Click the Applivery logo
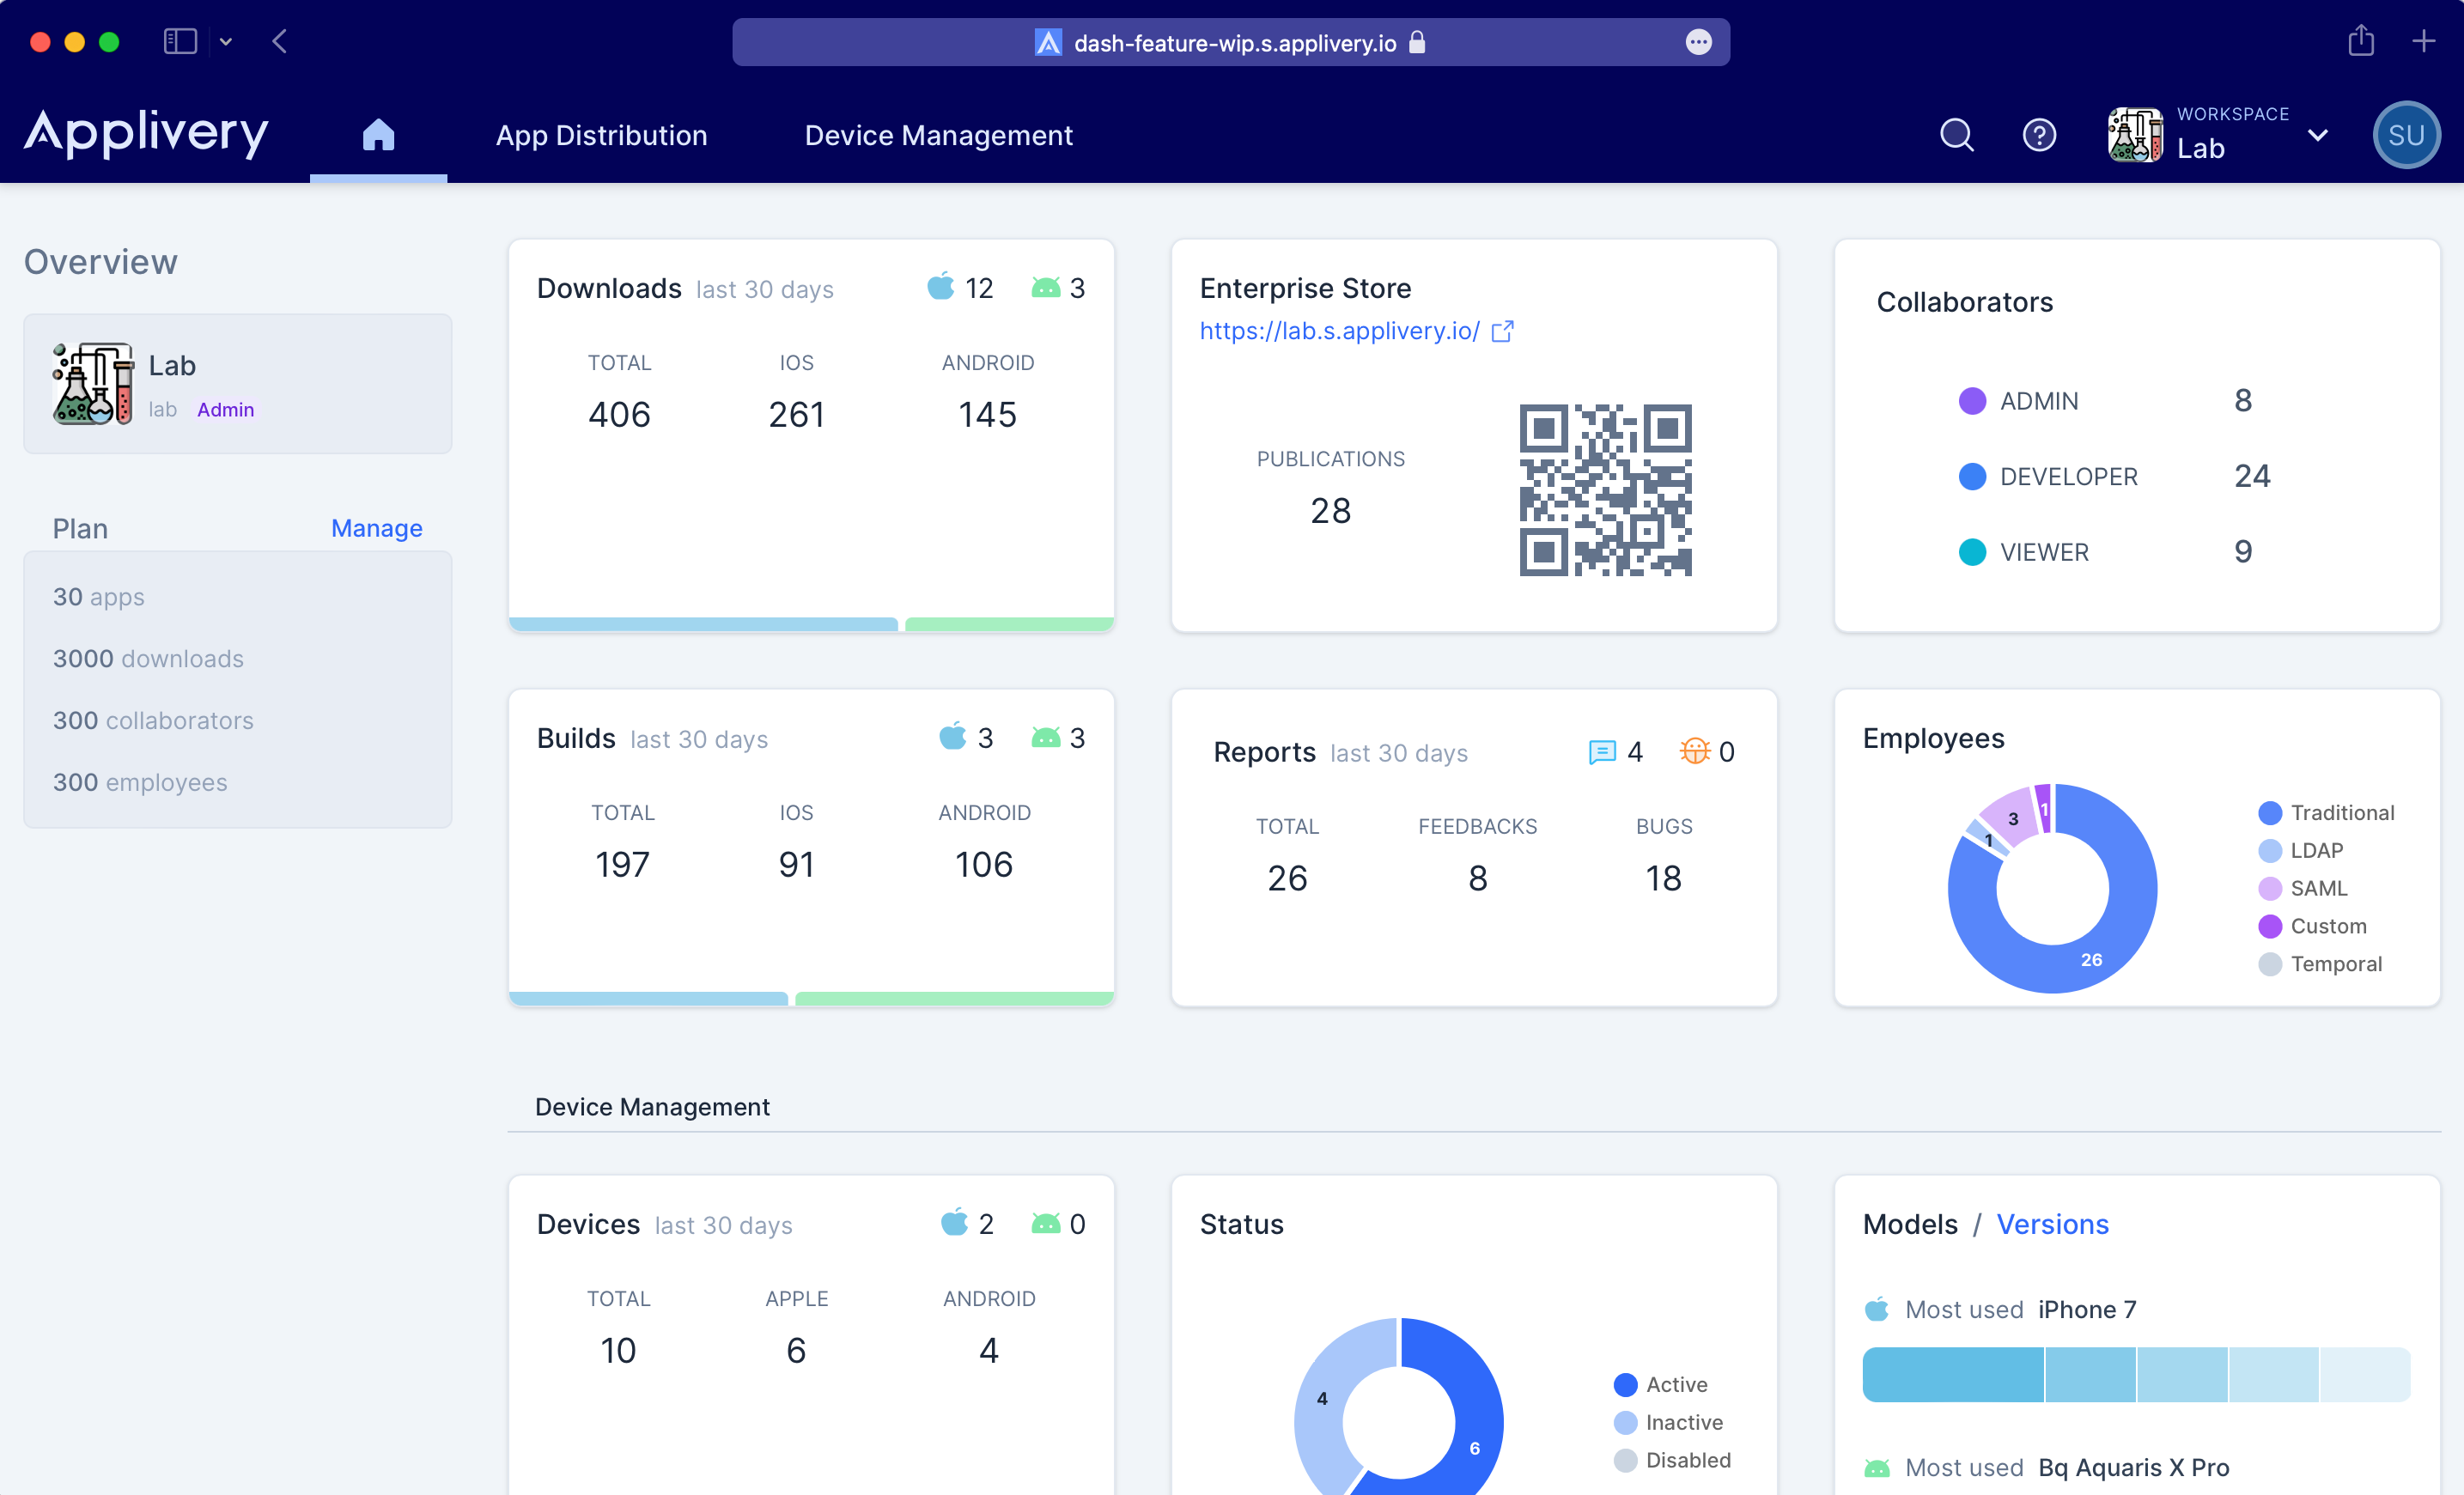Image resolution: width=2464 pixels, height=1495 pixels. pos(146,133)
